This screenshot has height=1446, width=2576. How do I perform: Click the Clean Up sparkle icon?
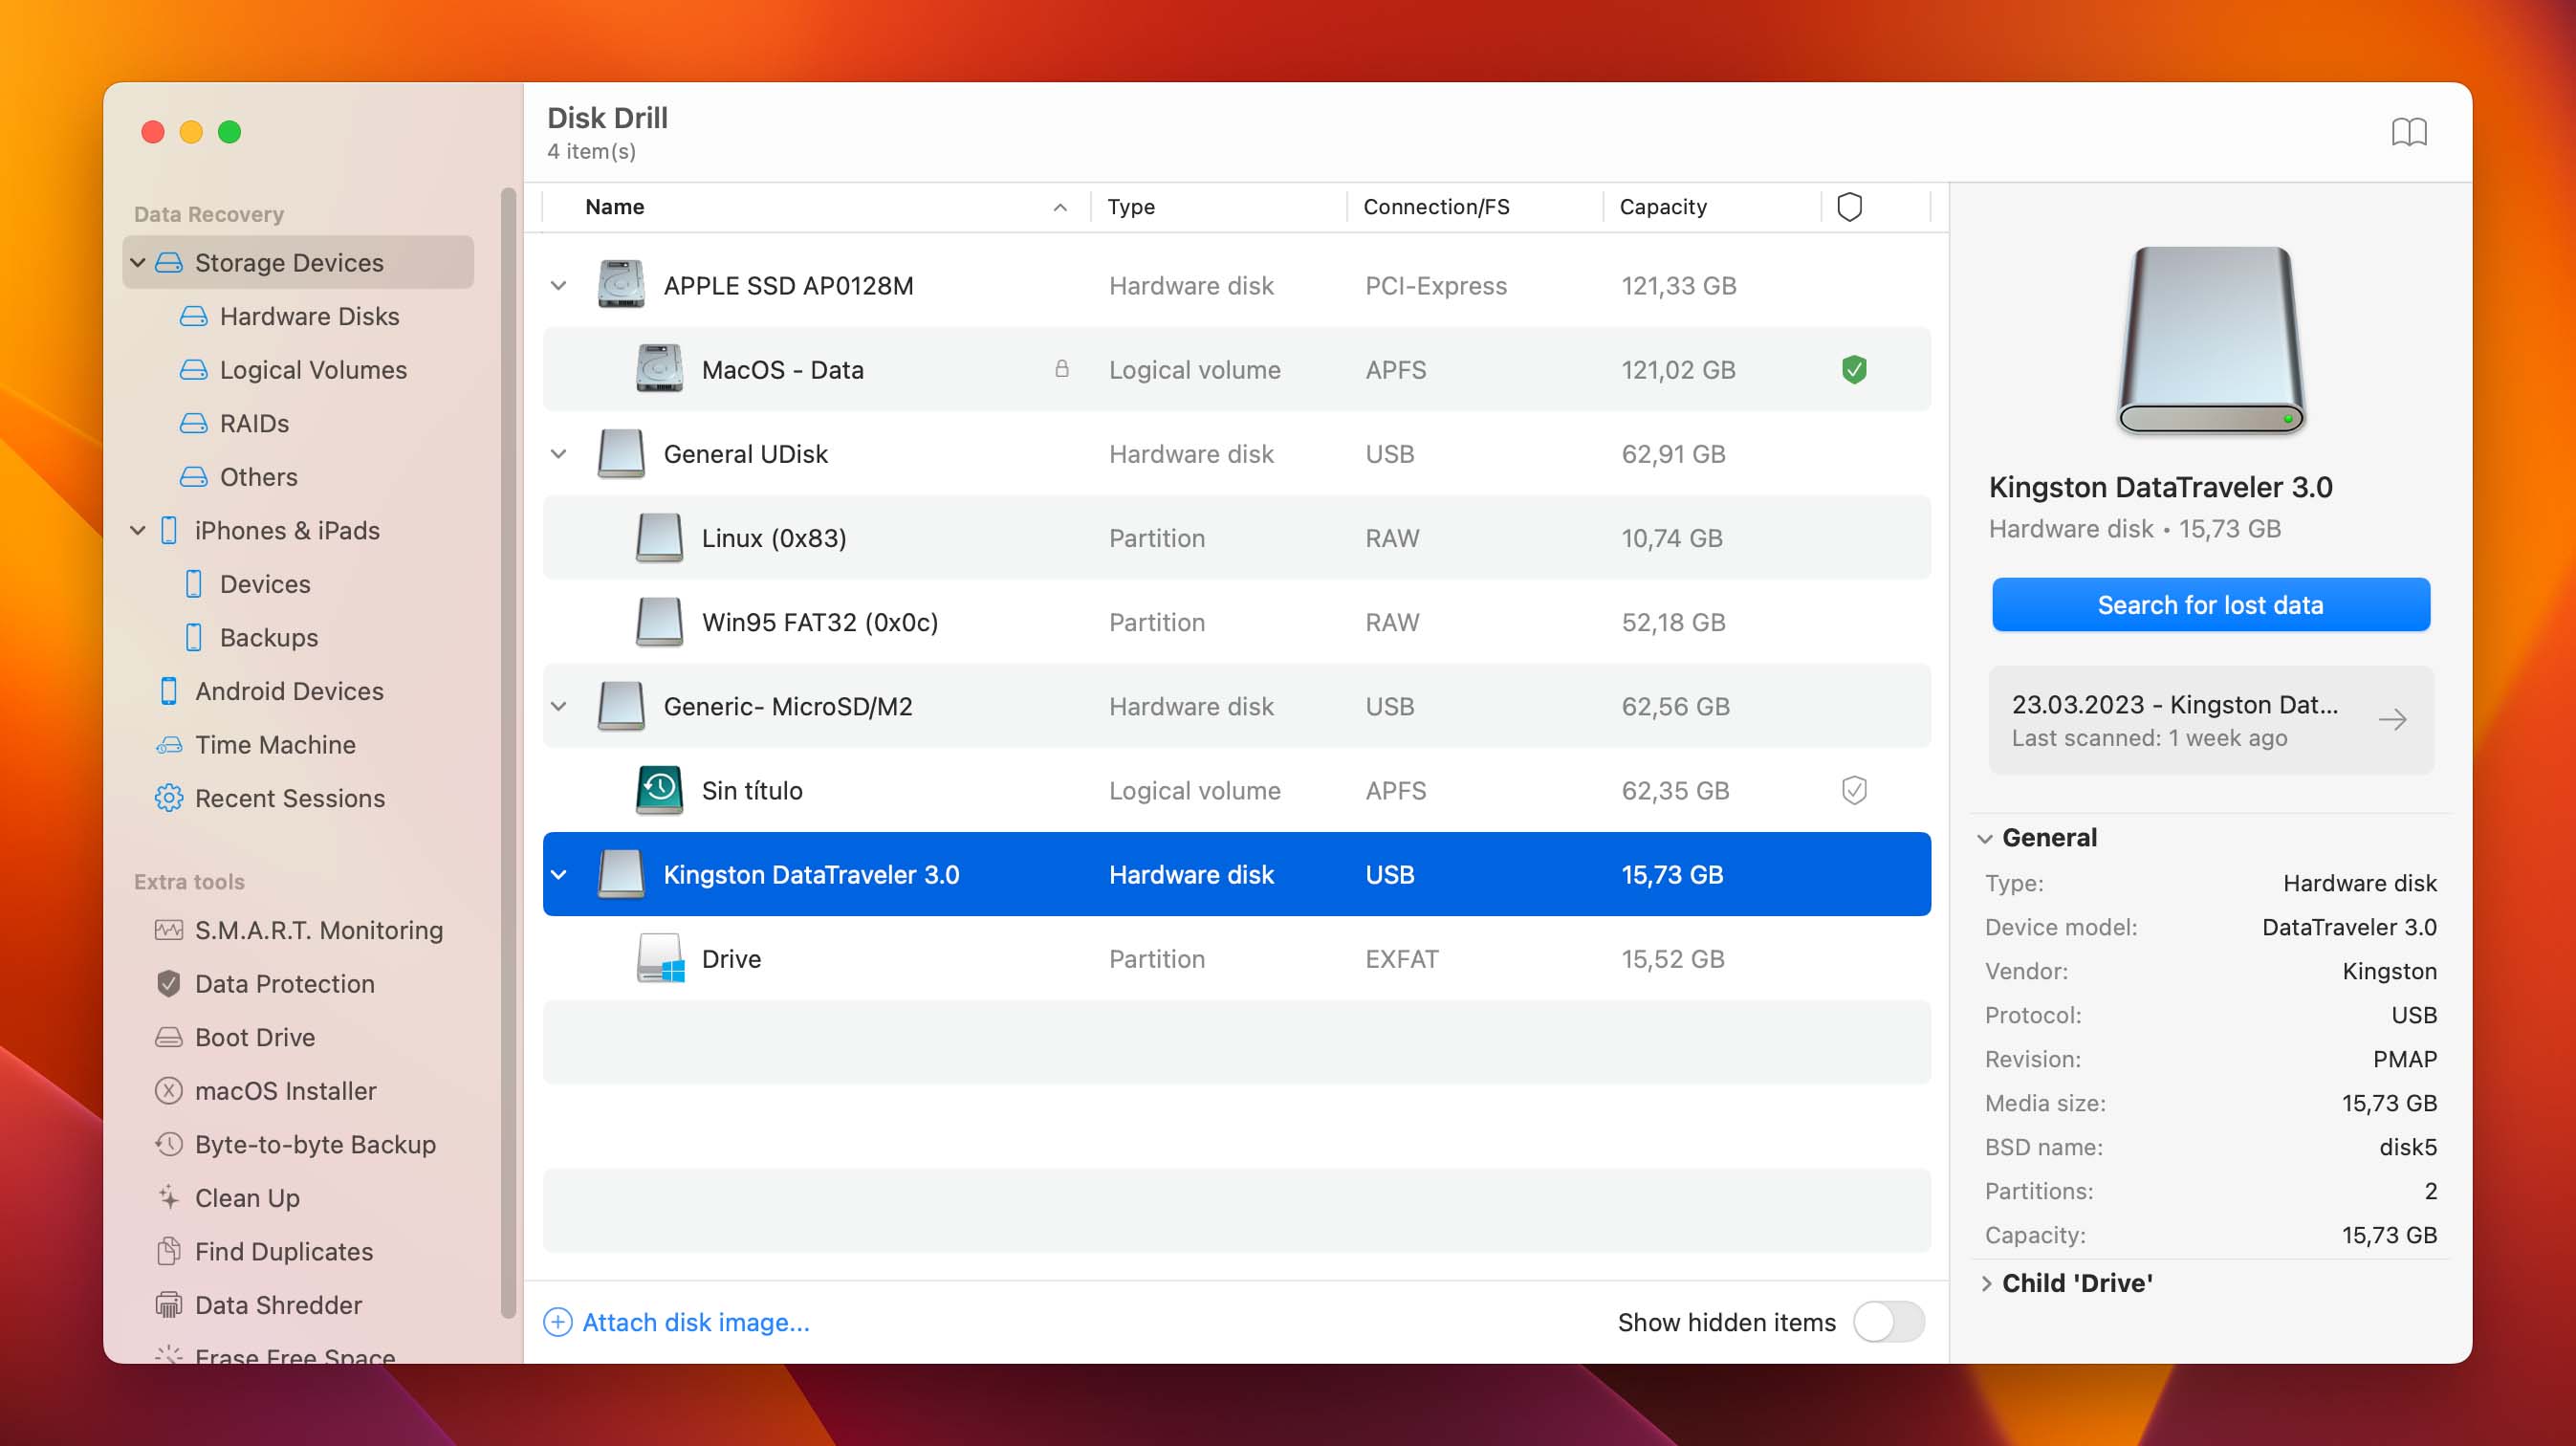click(168, 1197)
